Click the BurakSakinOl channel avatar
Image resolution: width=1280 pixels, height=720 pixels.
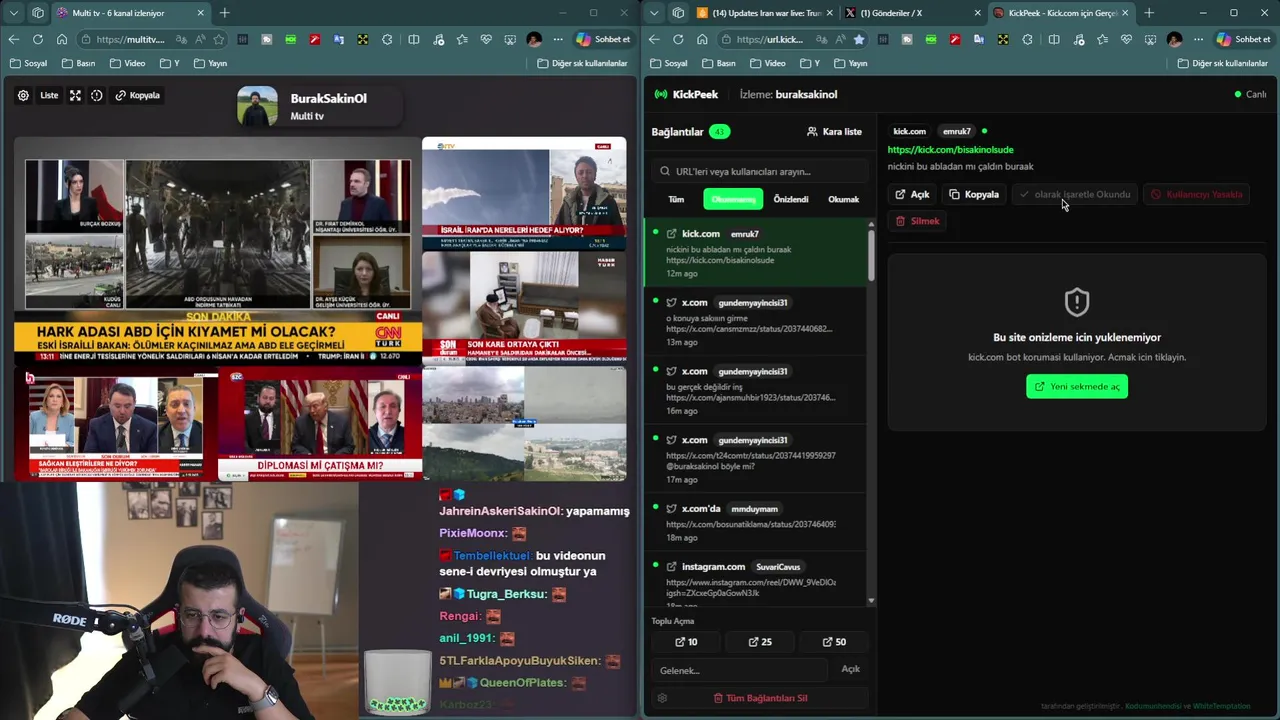257,107
